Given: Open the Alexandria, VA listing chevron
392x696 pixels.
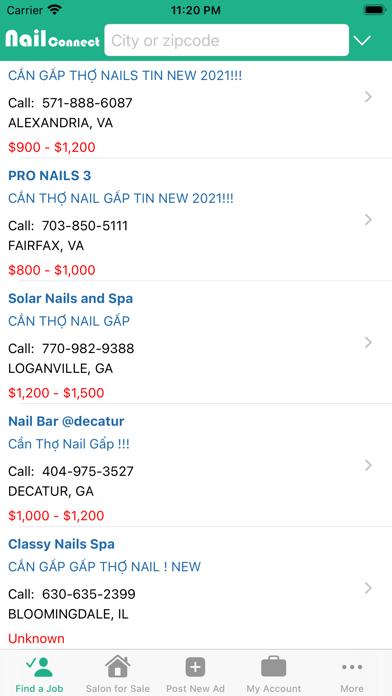Looking at the screenshot, I should [368, 97].
